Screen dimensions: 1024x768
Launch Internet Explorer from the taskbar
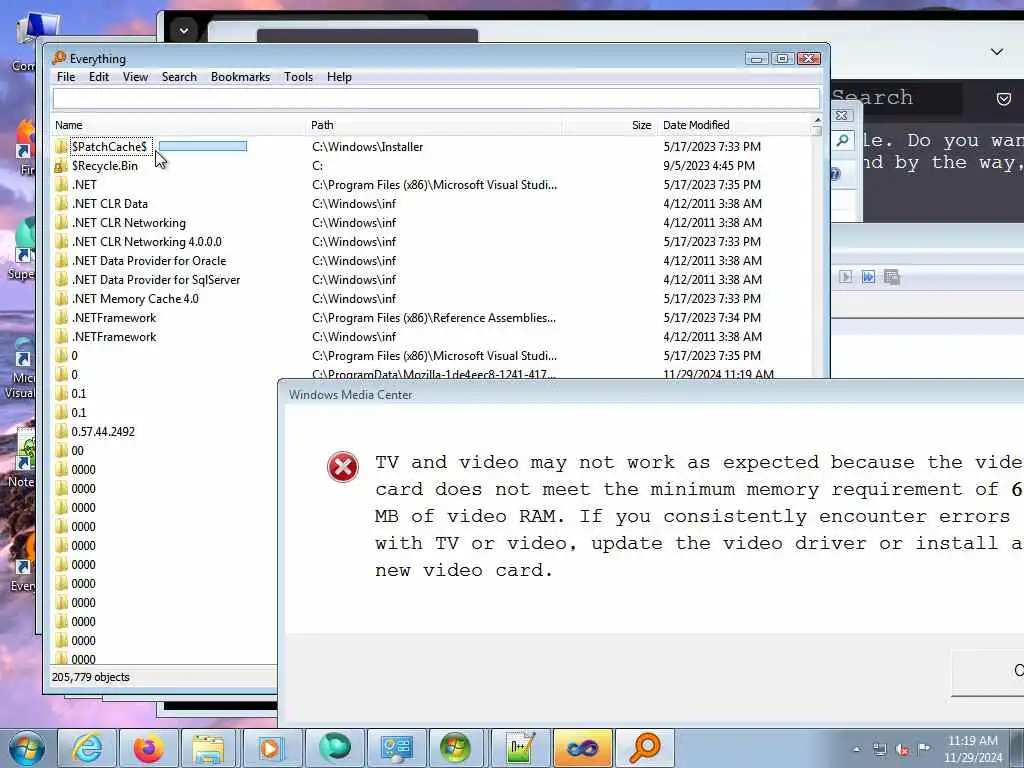coord(86,748)
